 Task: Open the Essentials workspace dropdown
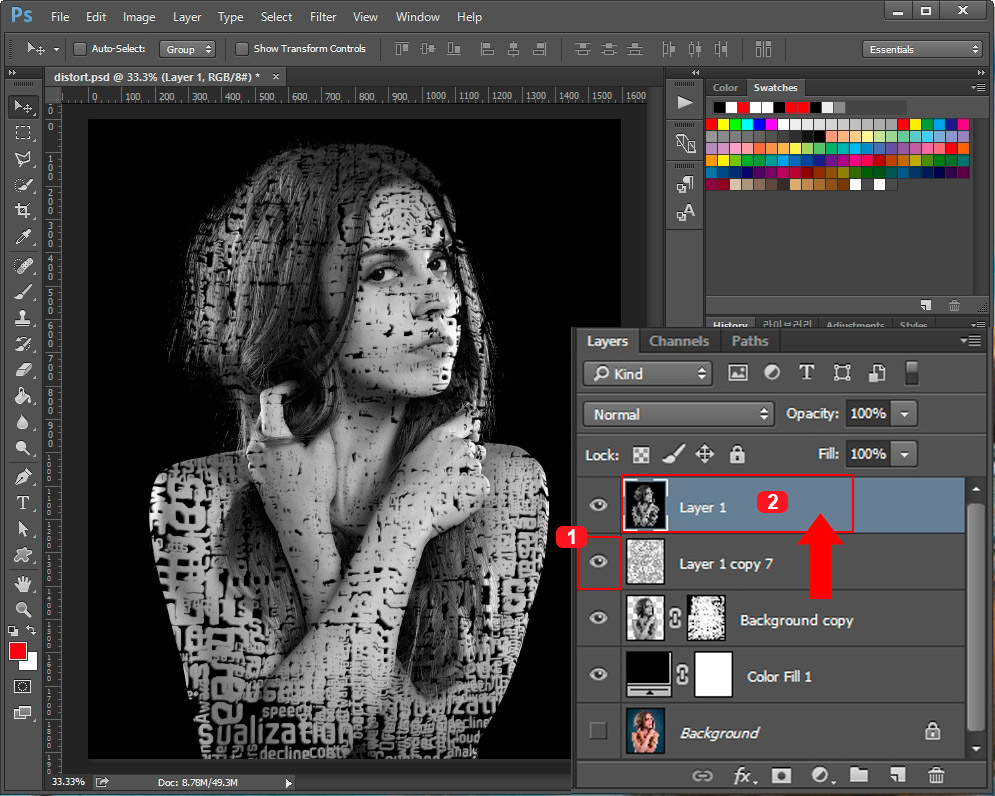click(923, 49)
